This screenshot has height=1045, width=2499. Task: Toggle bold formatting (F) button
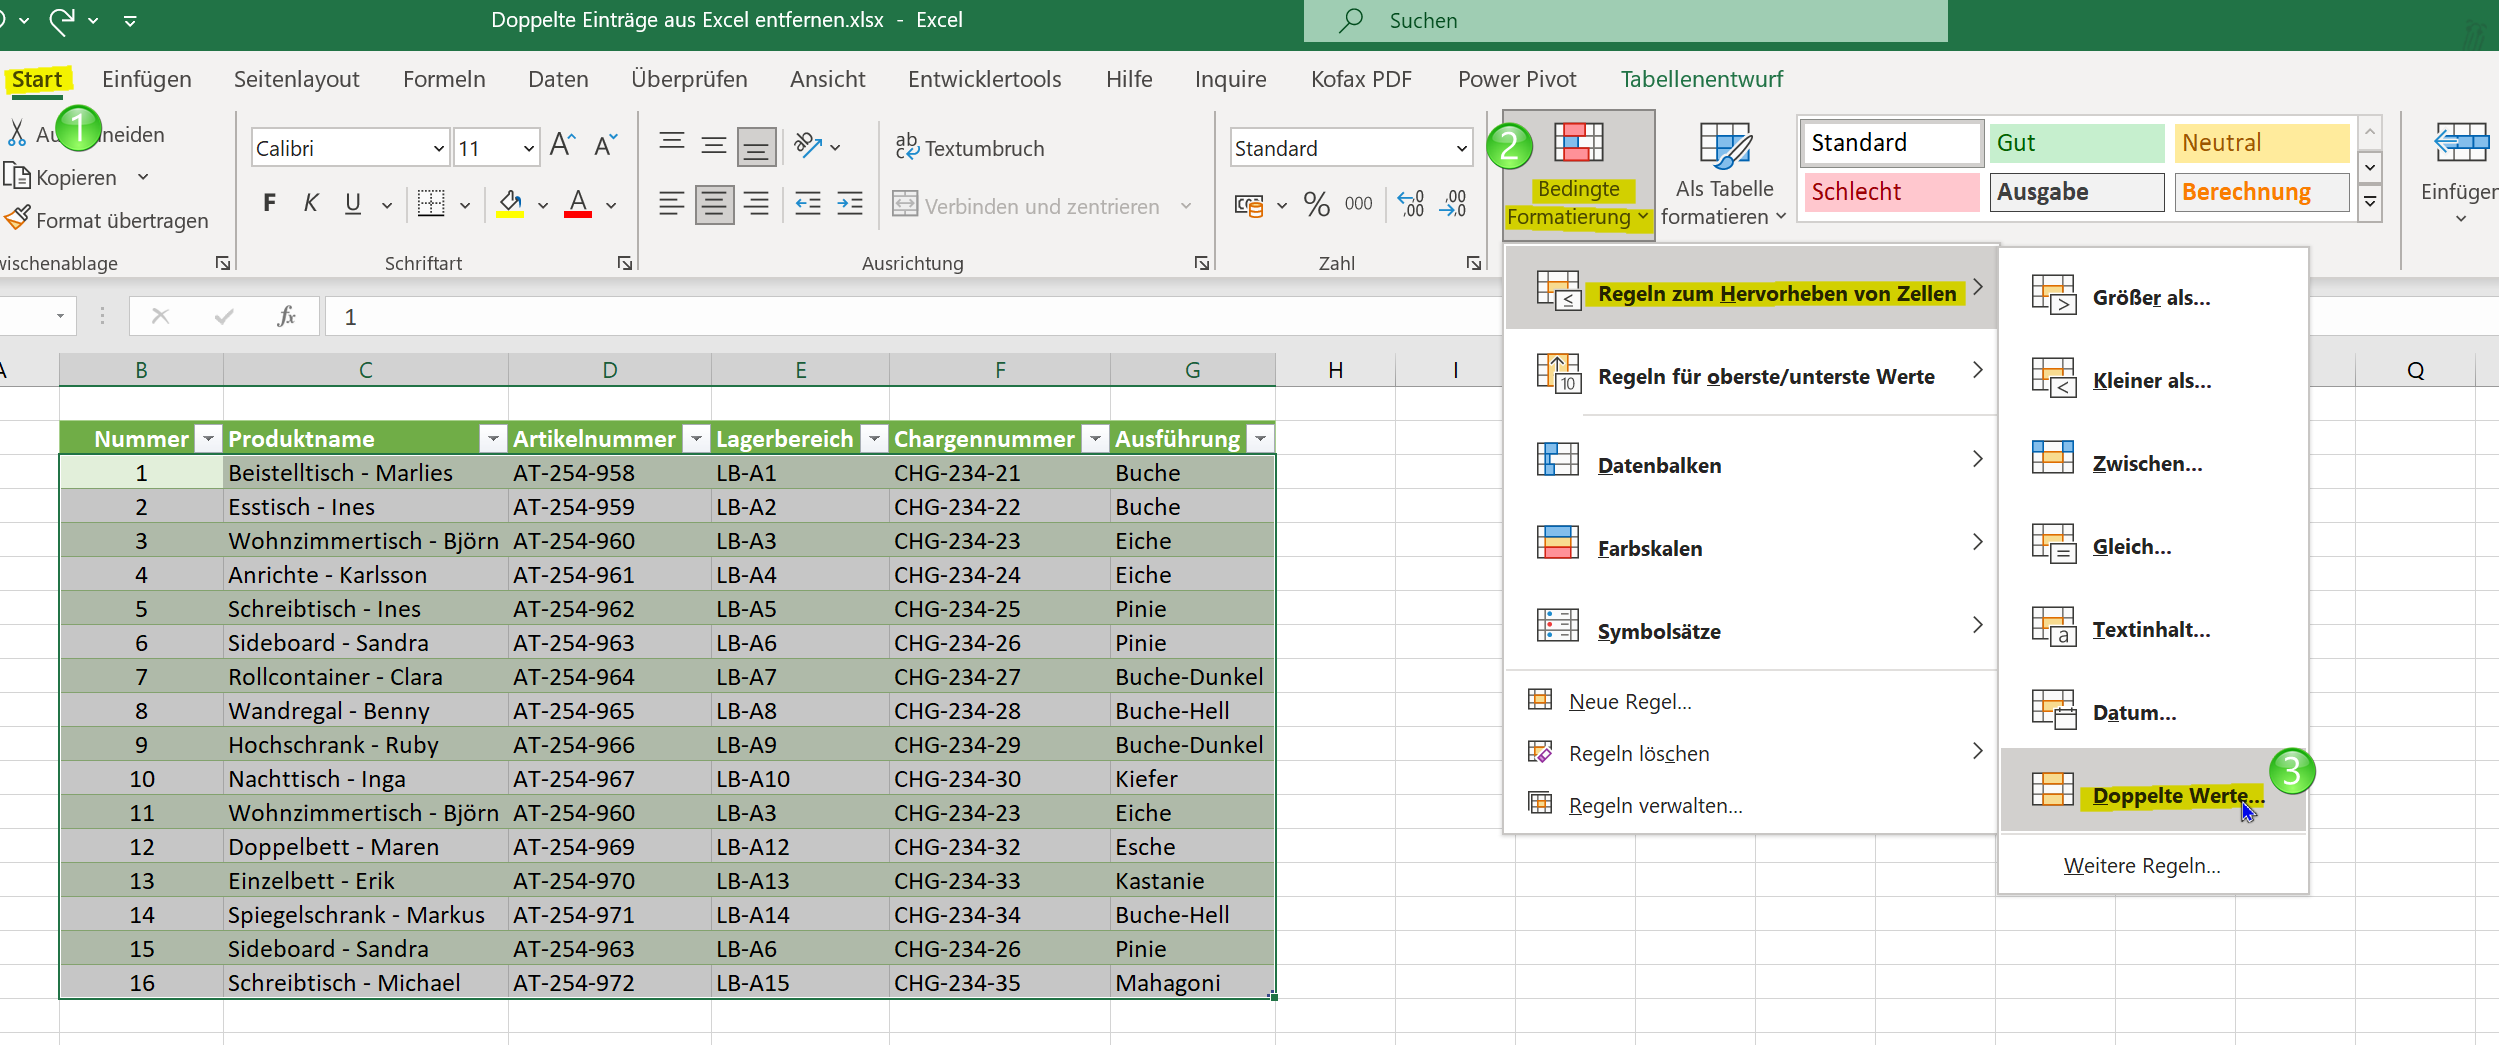(x=269, y=204)
